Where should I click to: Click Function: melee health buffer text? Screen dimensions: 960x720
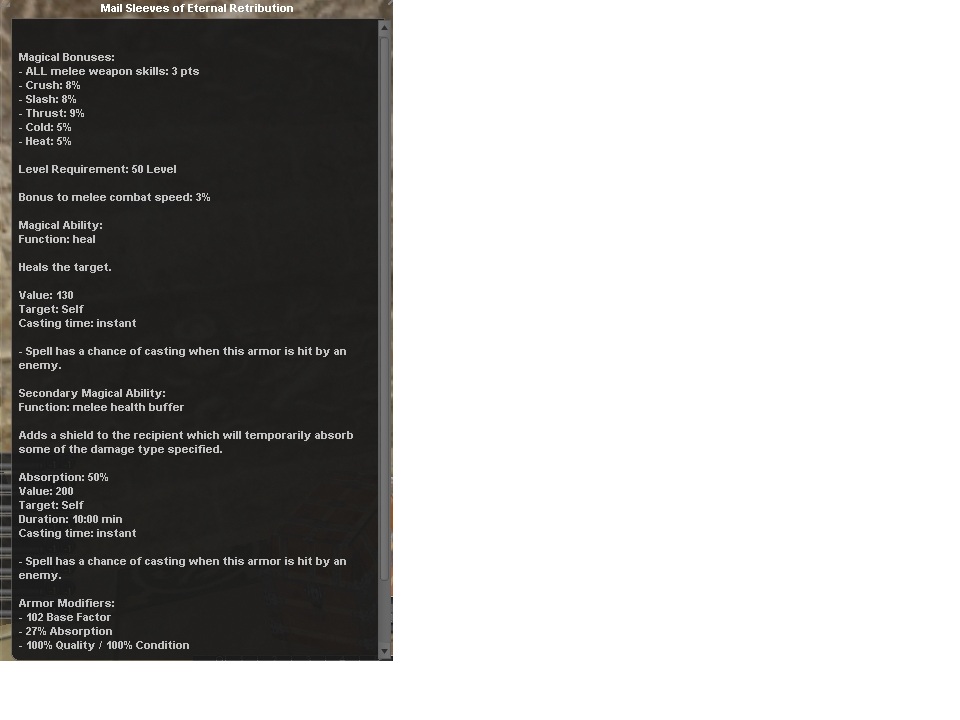(101, 407)
